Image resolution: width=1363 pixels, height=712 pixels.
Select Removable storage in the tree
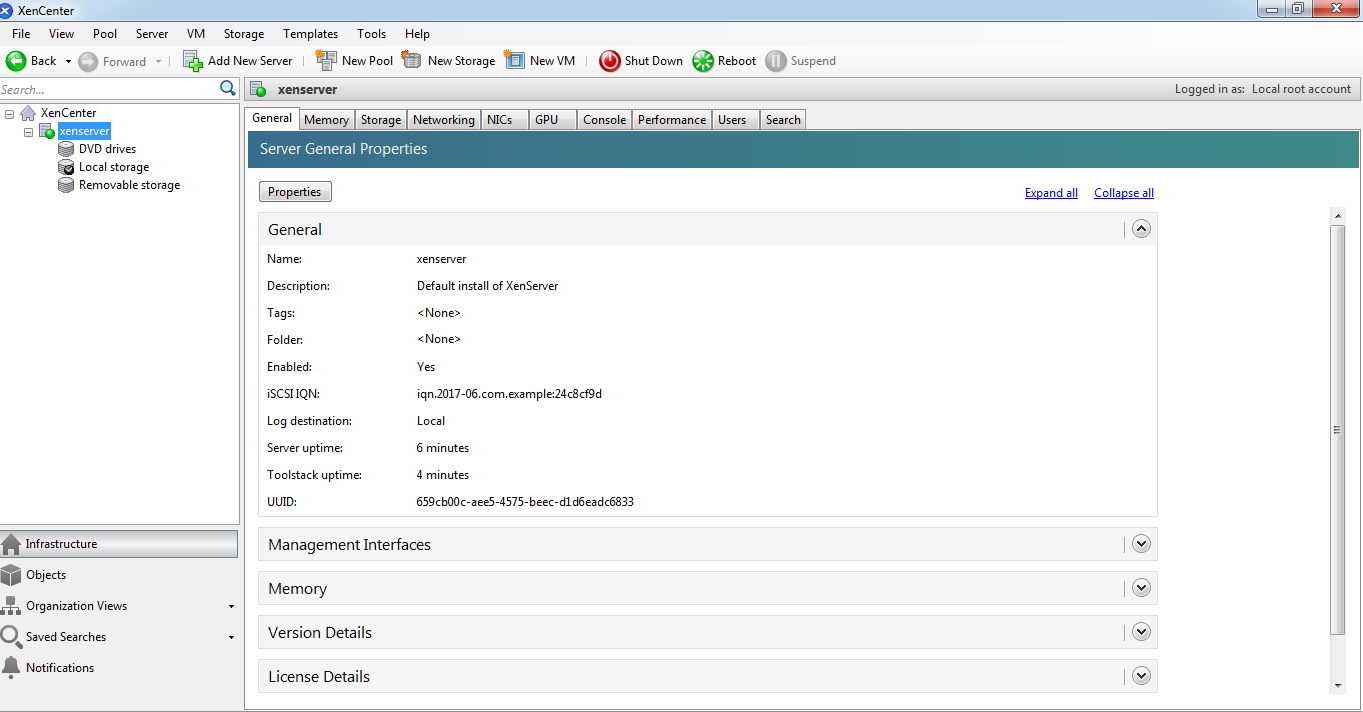(x=129, y=185)
